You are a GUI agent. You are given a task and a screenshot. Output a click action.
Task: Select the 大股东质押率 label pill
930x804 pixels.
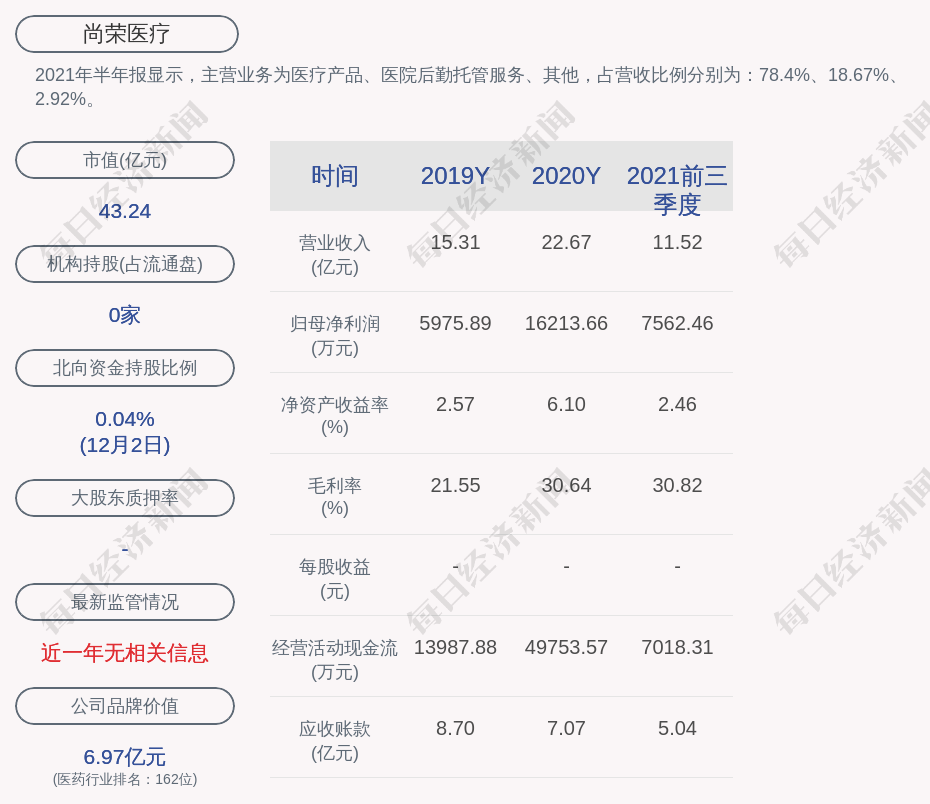125,498
